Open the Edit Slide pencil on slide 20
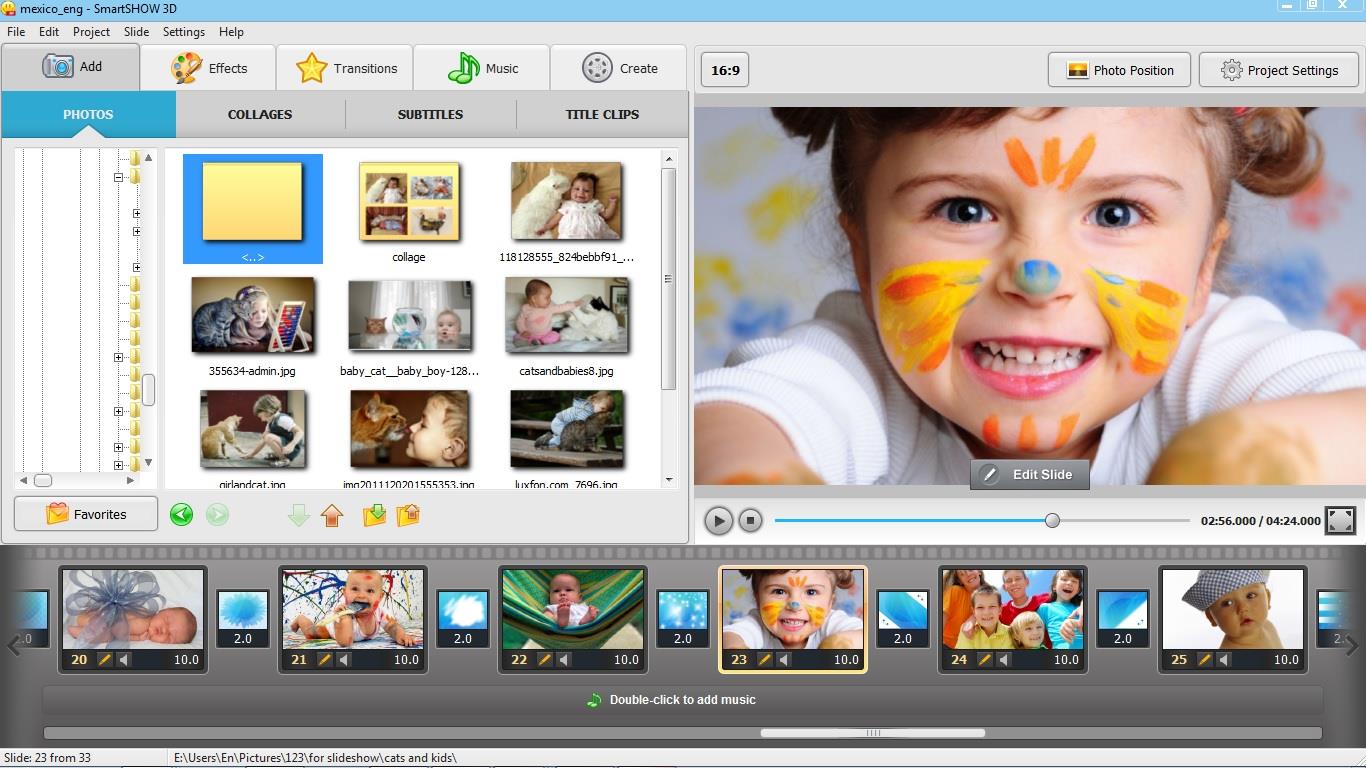The width and height of the screenshot is (1366, 768). pyautogui.click(x=105, y=660)
